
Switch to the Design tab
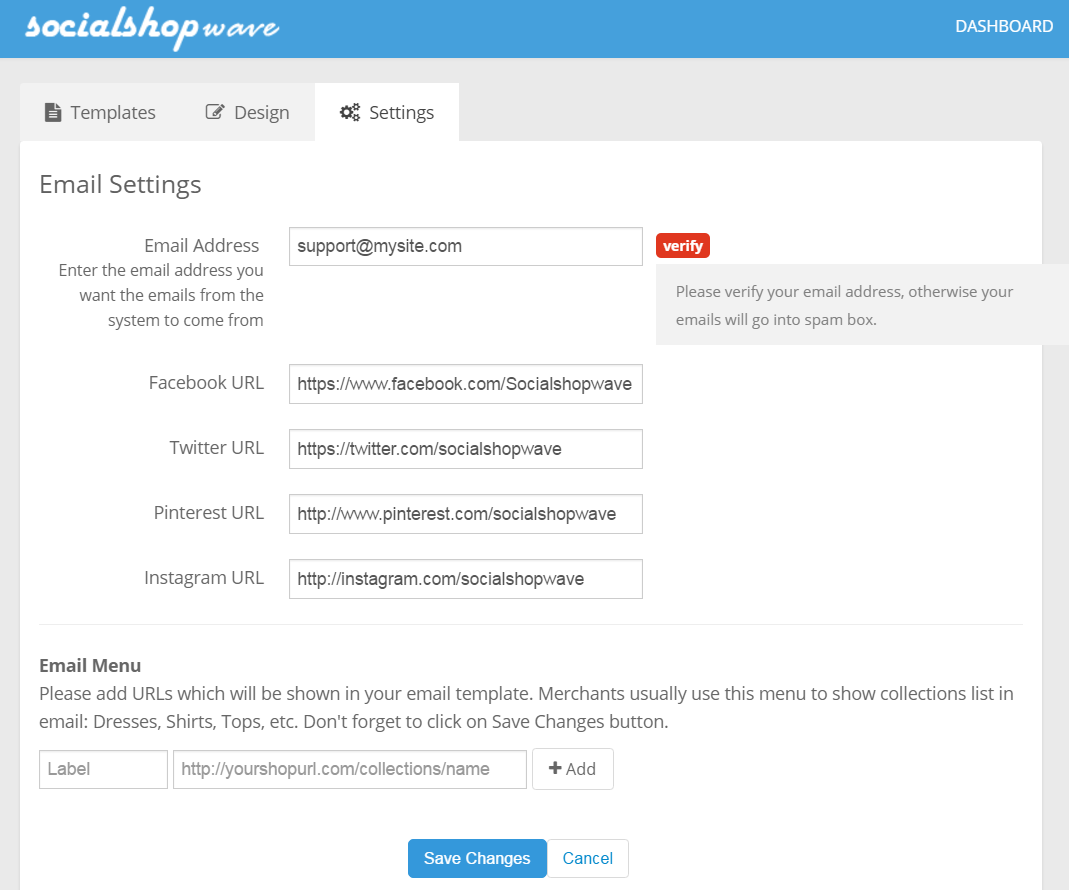pyautogui.click(x=247, y=113)
